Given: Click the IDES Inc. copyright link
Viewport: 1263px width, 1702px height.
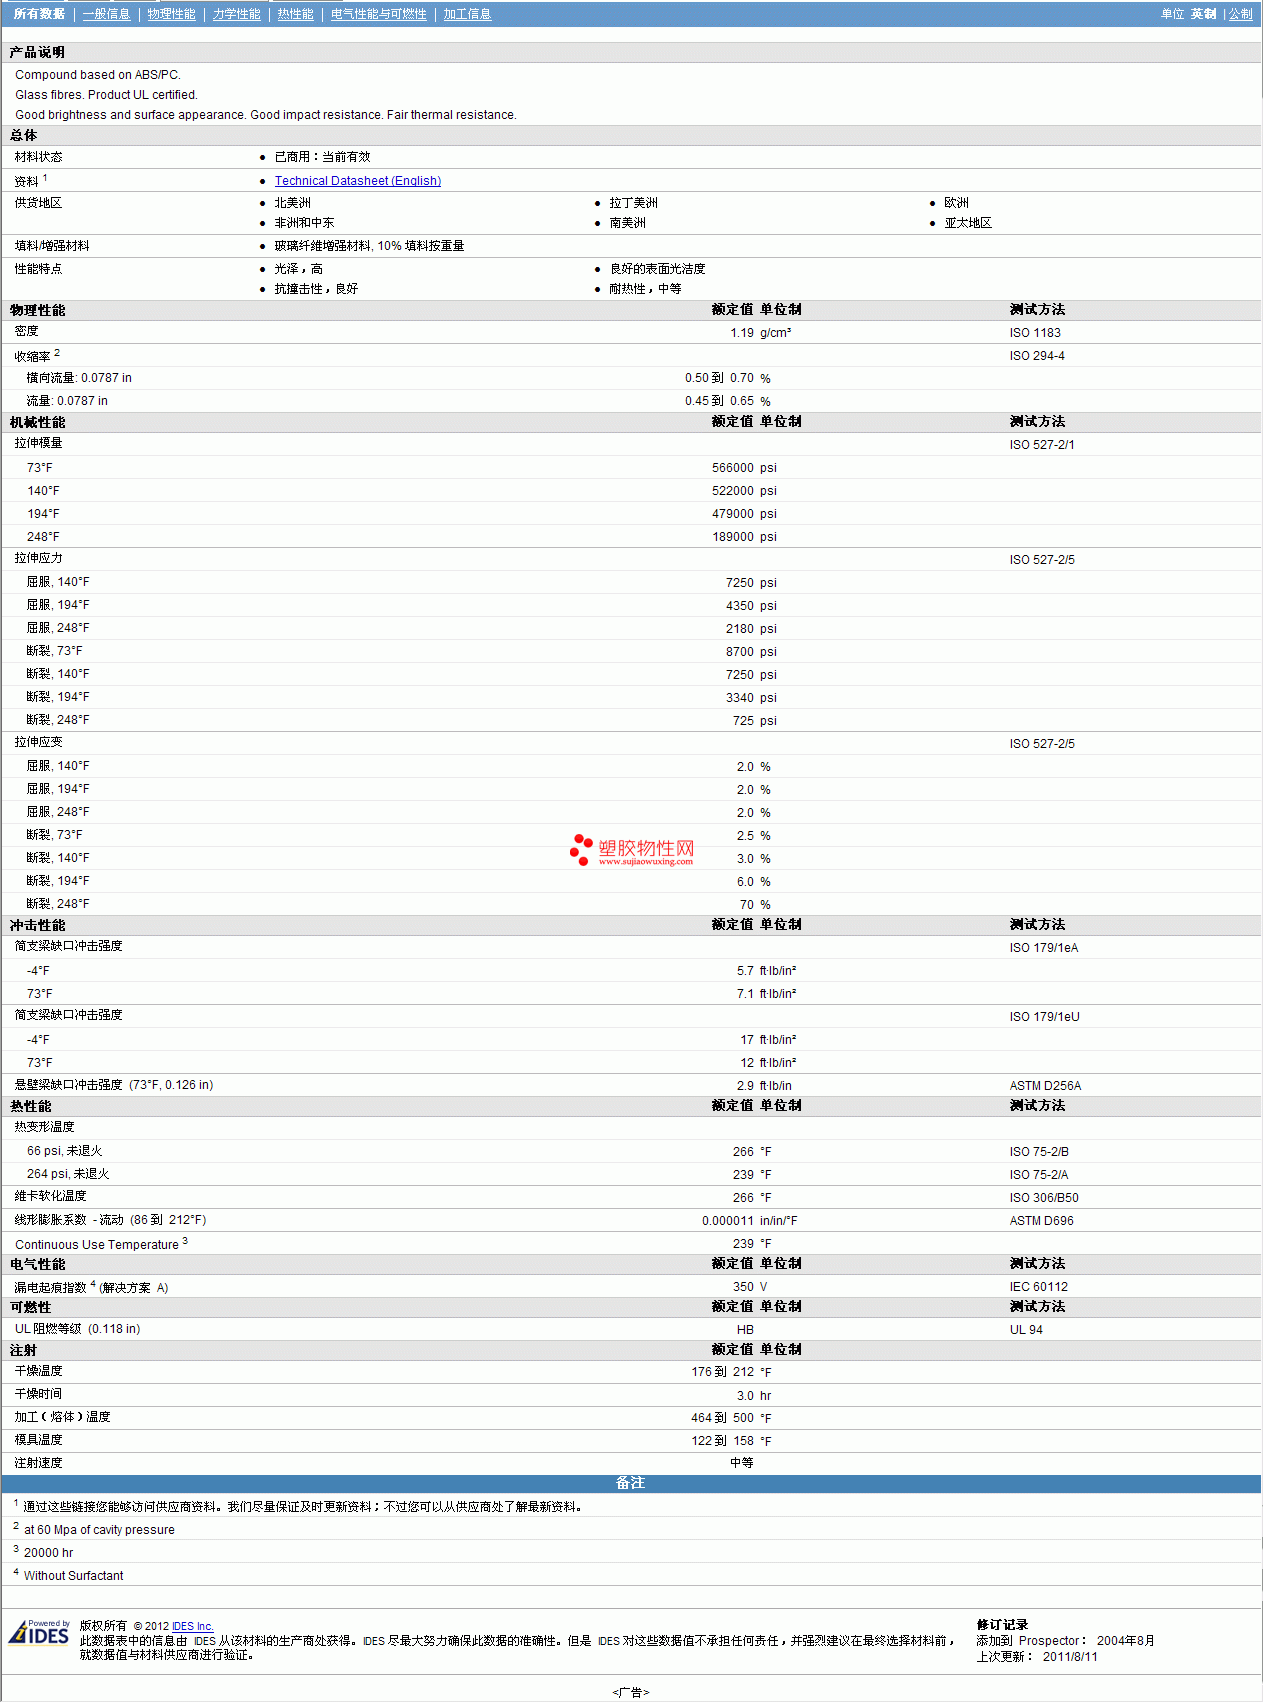Looking at the screenshot, I should [193, 1626].
